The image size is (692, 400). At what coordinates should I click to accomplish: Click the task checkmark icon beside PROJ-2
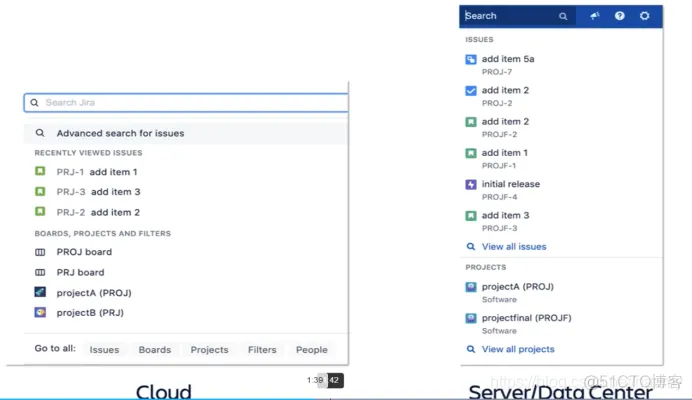(x=471, y=91)
